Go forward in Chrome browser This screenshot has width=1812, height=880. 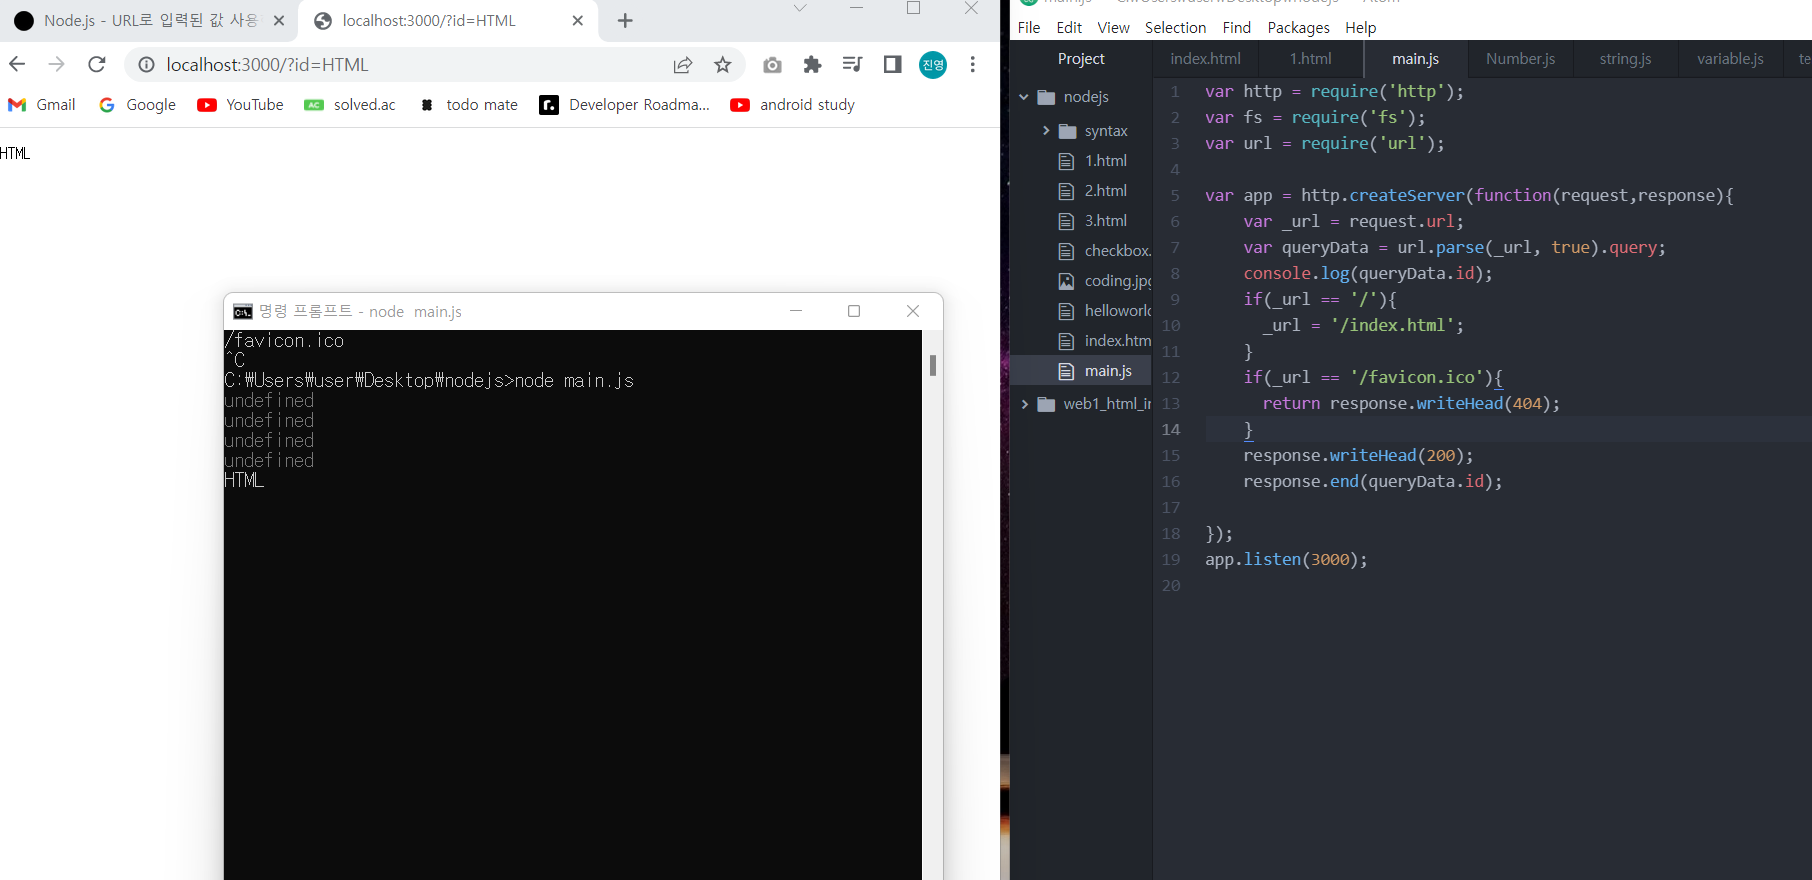(x=56, y=64)
